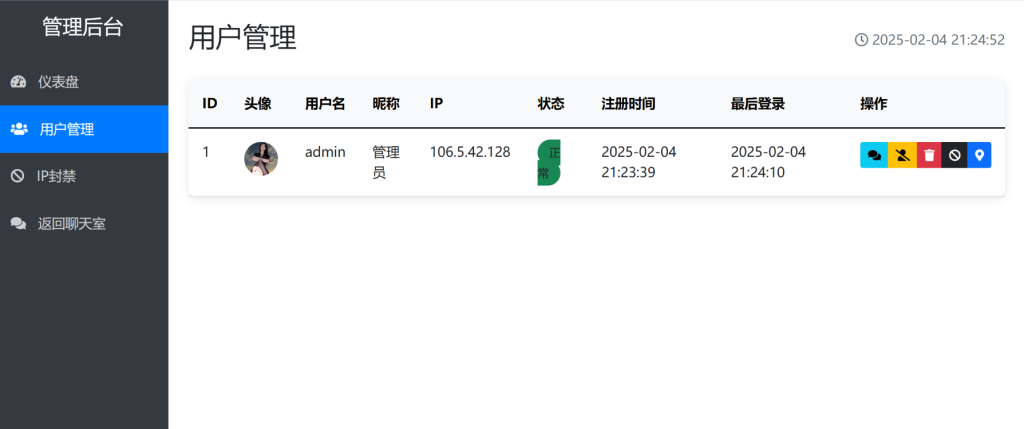Click the blue location pin icon
1024x429 pixels.
(980, 155)
